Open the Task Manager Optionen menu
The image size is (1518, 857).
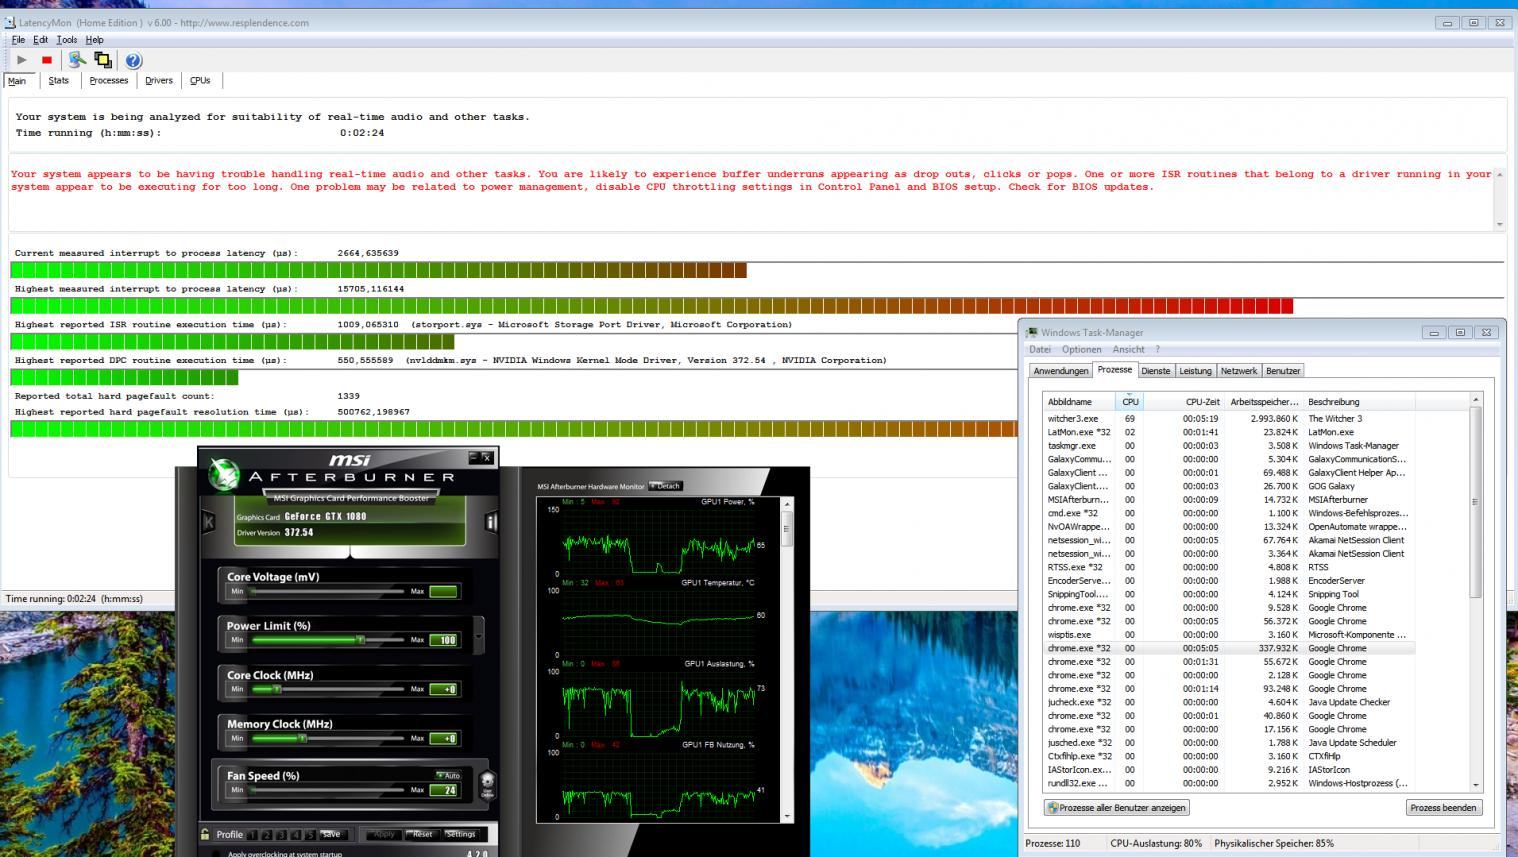(1081, 350)
